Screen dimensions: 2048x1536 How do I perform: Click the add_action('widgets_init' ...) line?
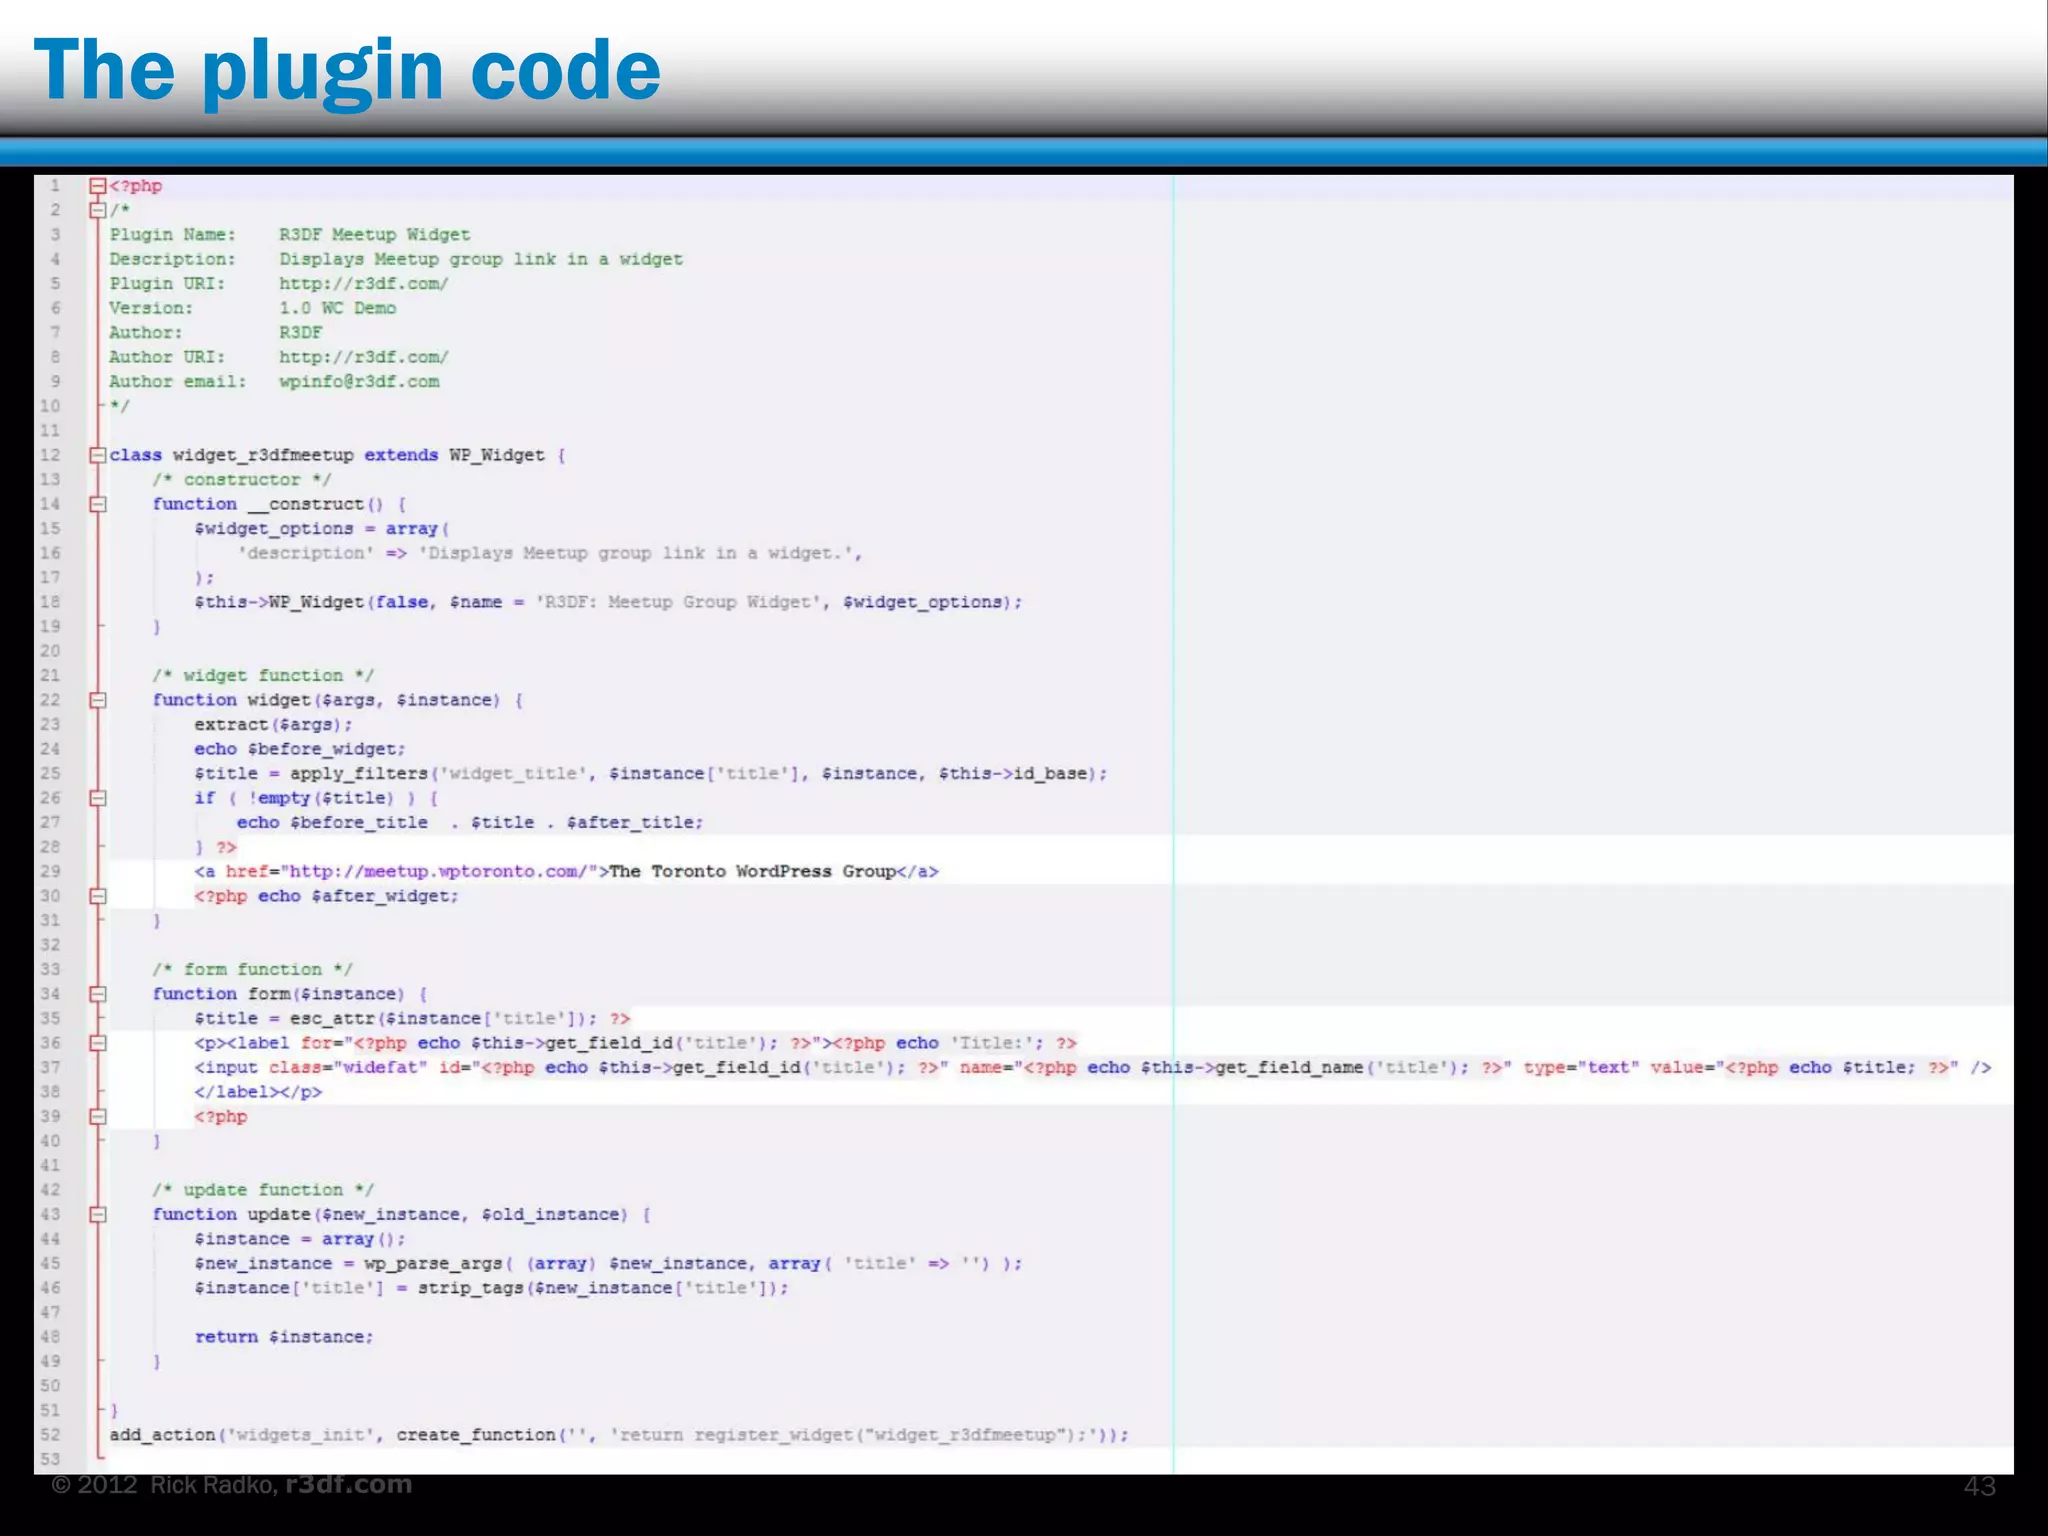[619, 1435]
